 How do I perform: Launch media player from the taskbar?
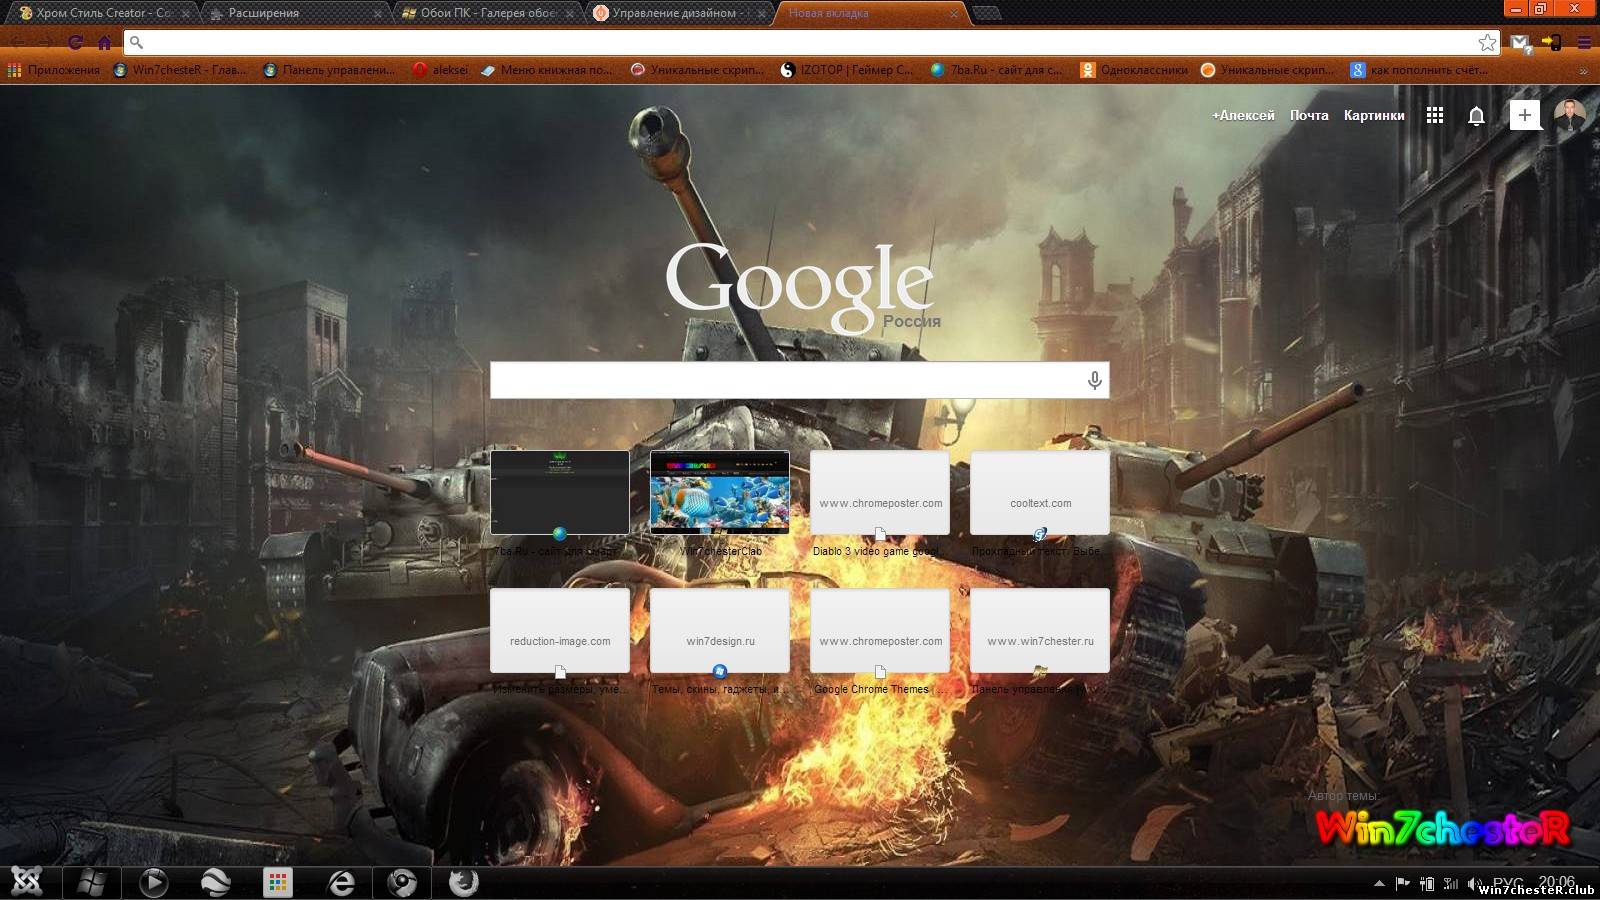[153, 882]
